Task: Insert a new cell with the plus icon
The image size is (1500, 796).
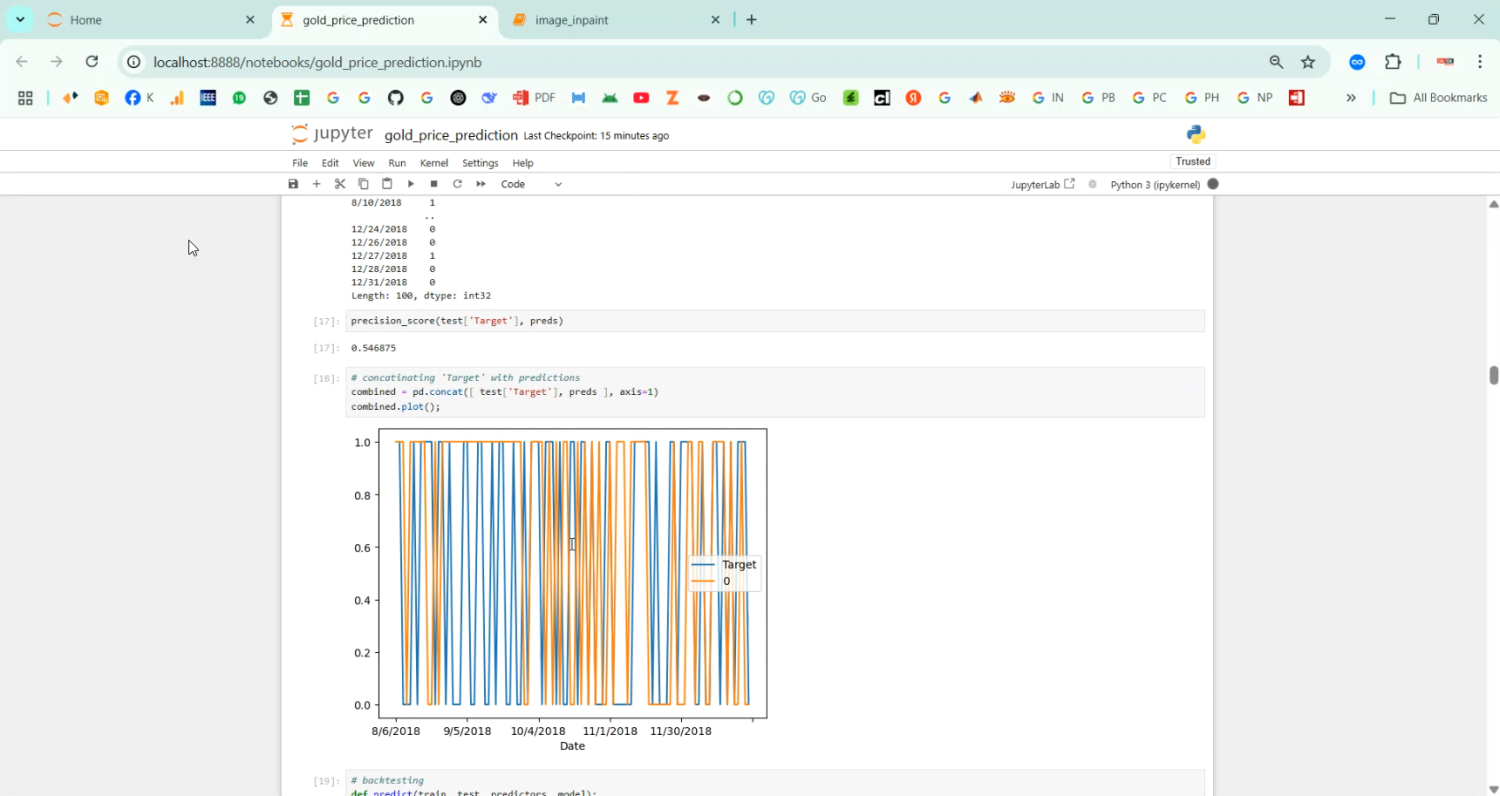Action: pos(317,184)
